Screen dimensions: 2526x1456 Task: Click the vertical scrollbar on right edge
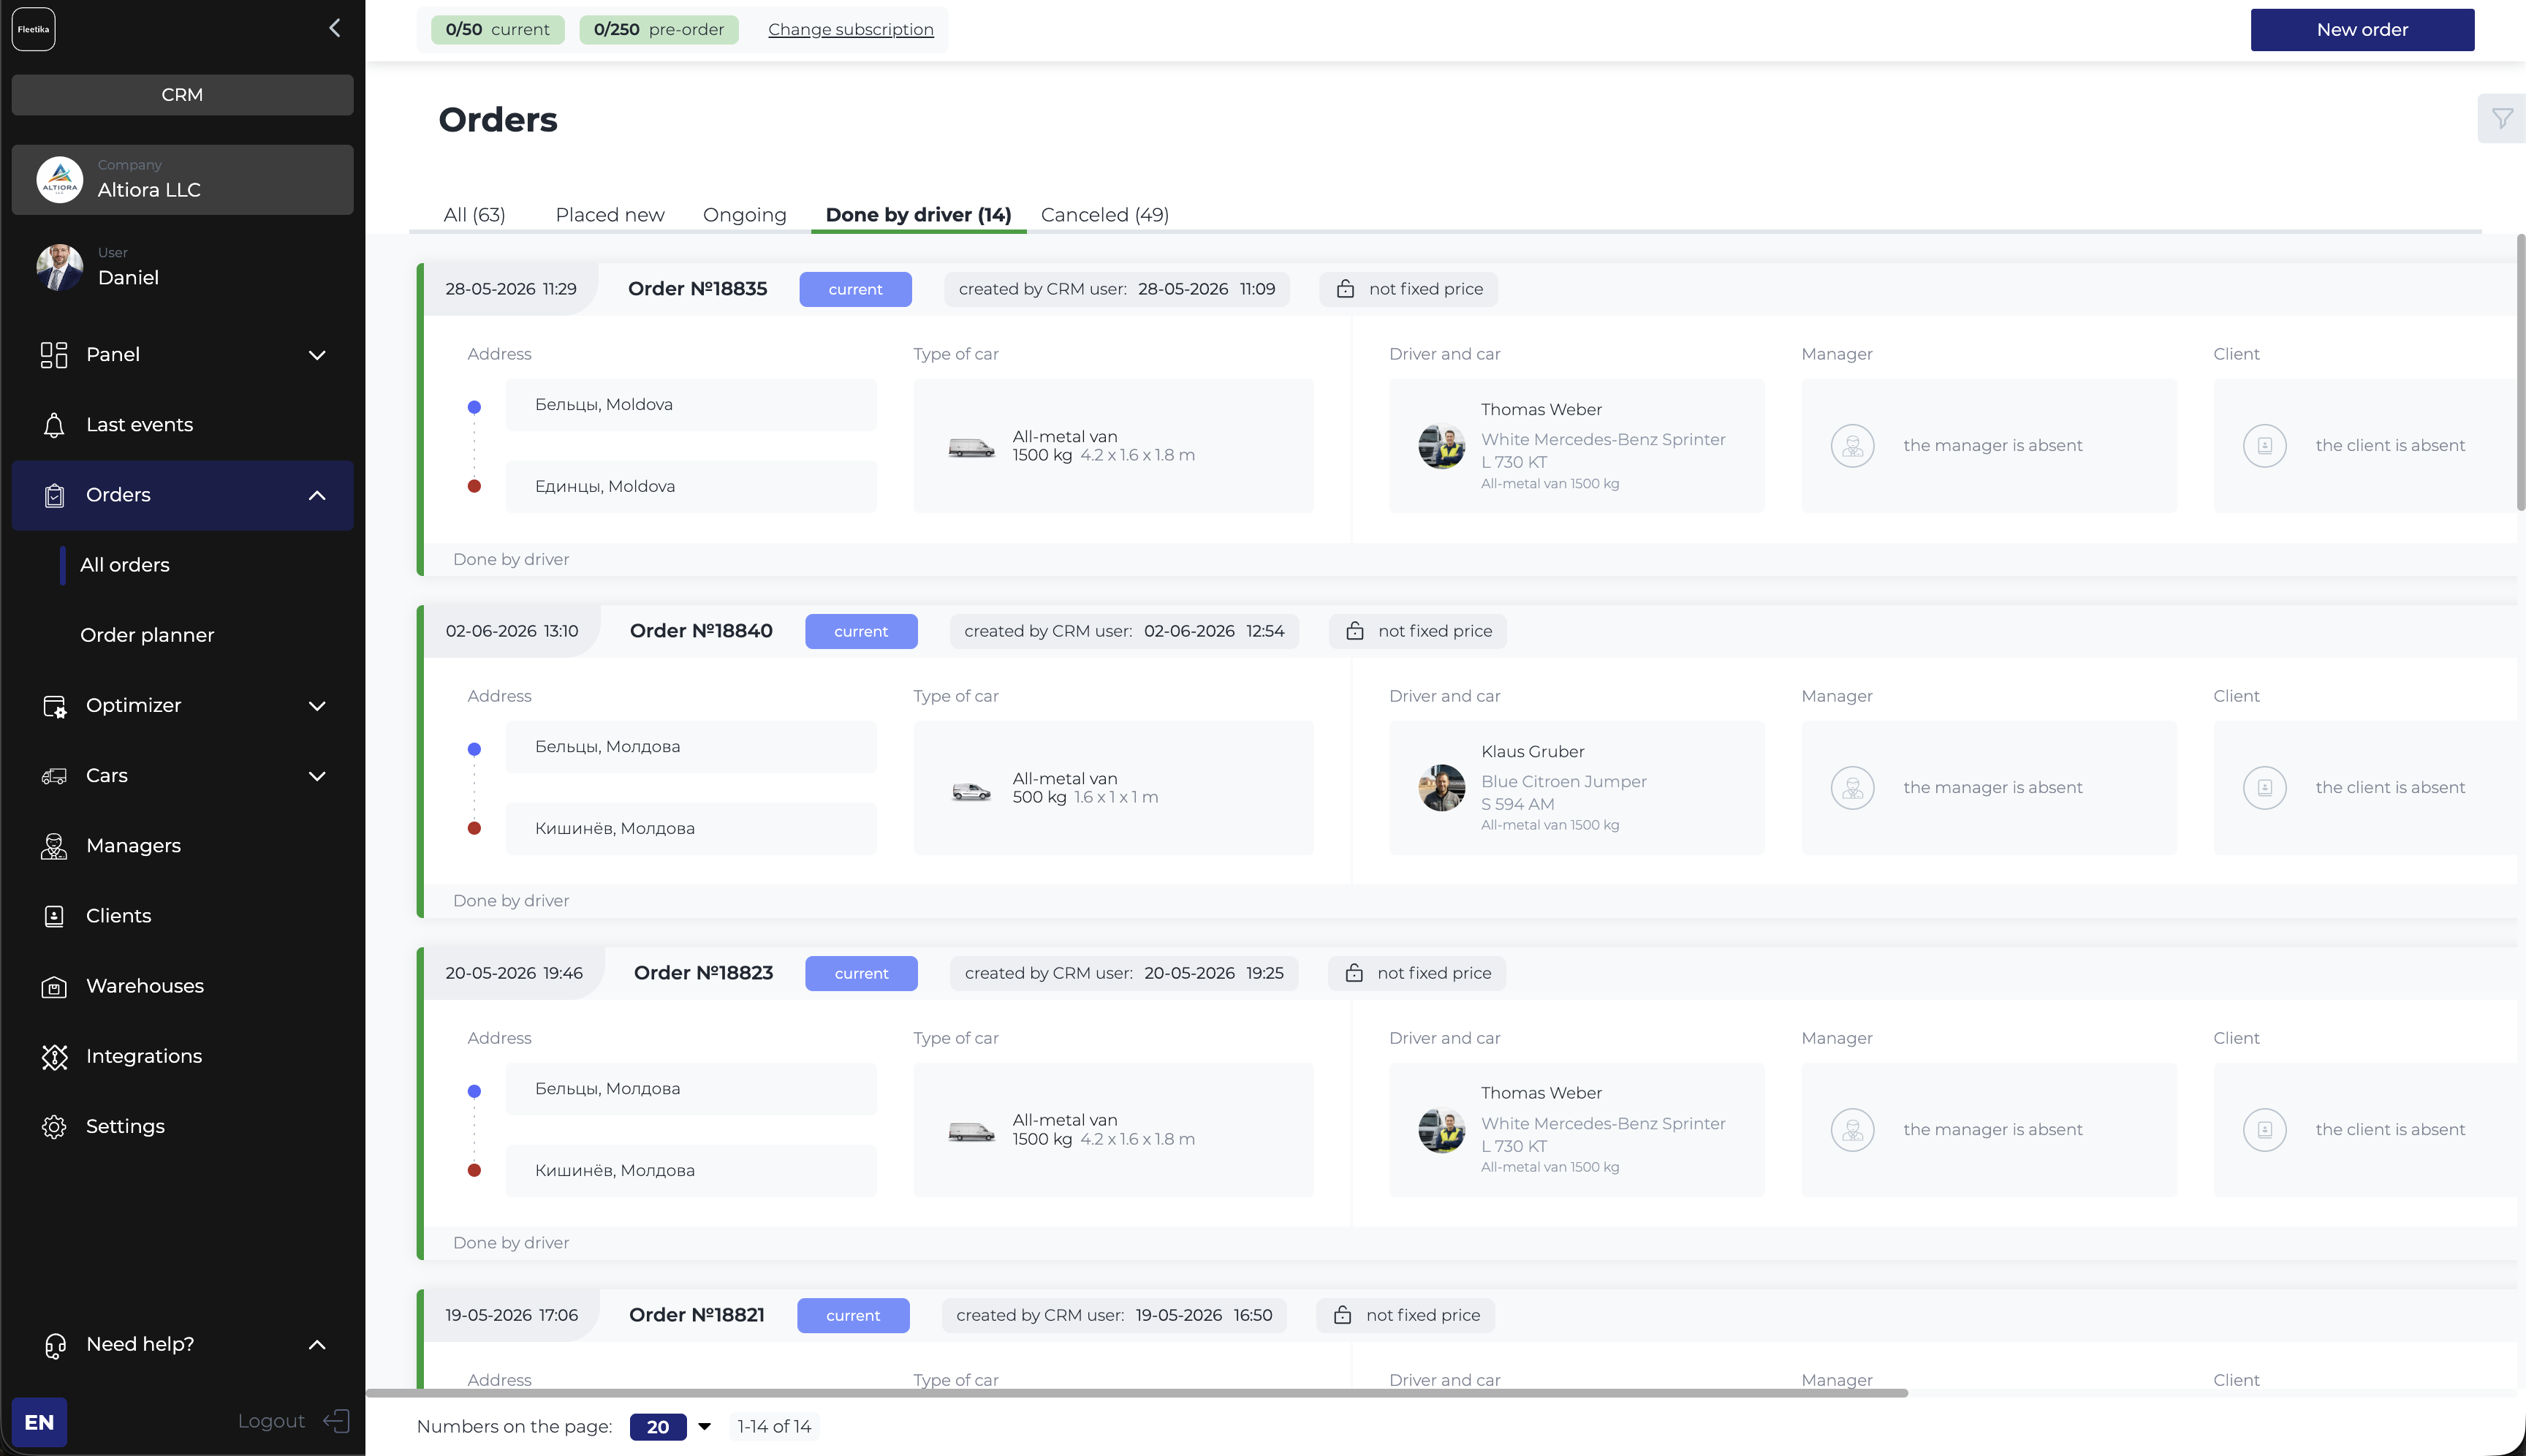tap(2521, 372)
